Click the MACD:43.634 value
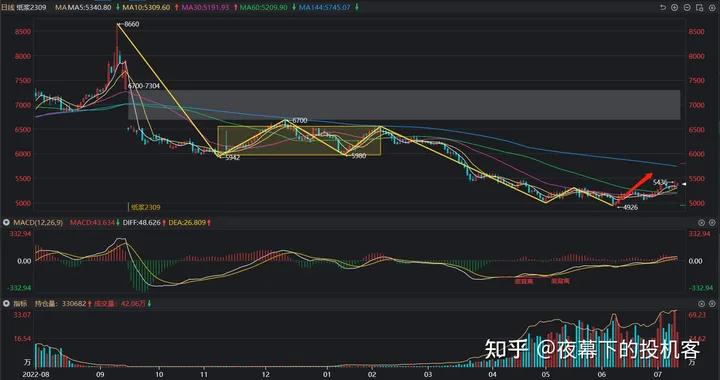The height and width of the screenshot is (380, 720). point(92,223)
